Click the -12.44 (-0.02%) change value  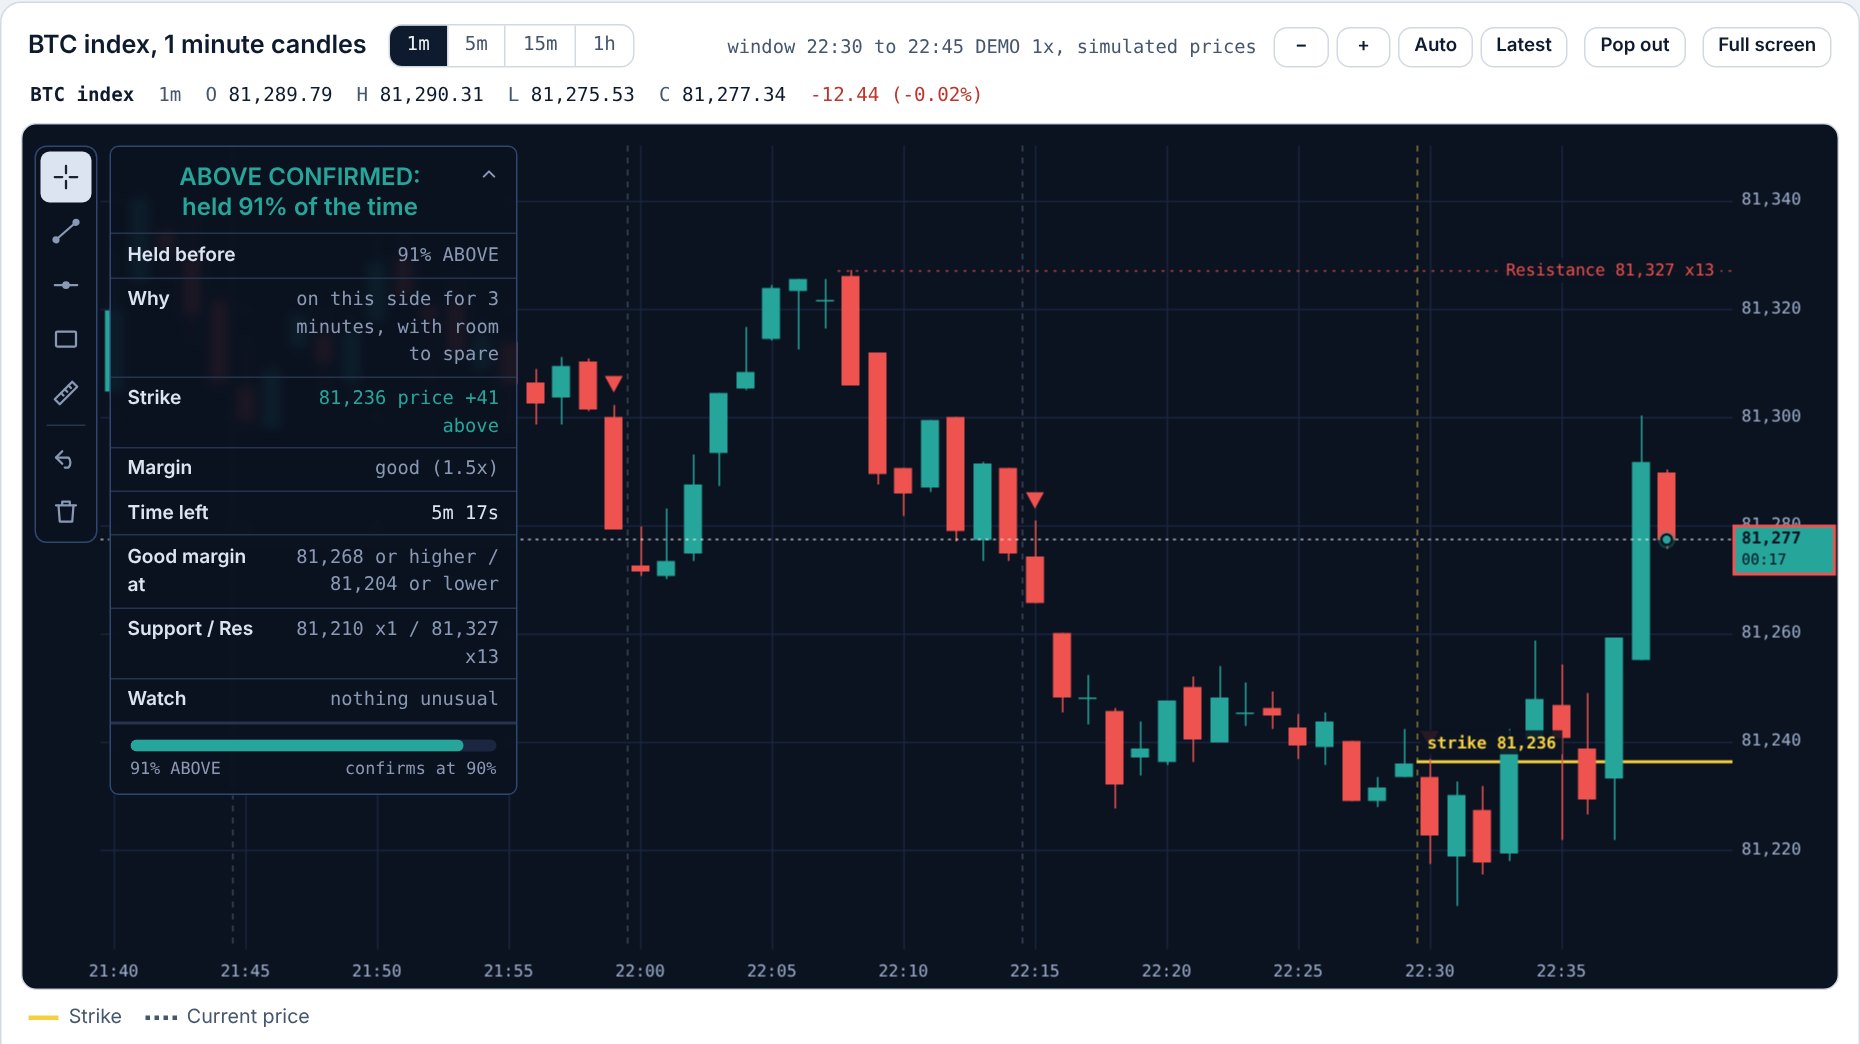(x=896, y=95)
